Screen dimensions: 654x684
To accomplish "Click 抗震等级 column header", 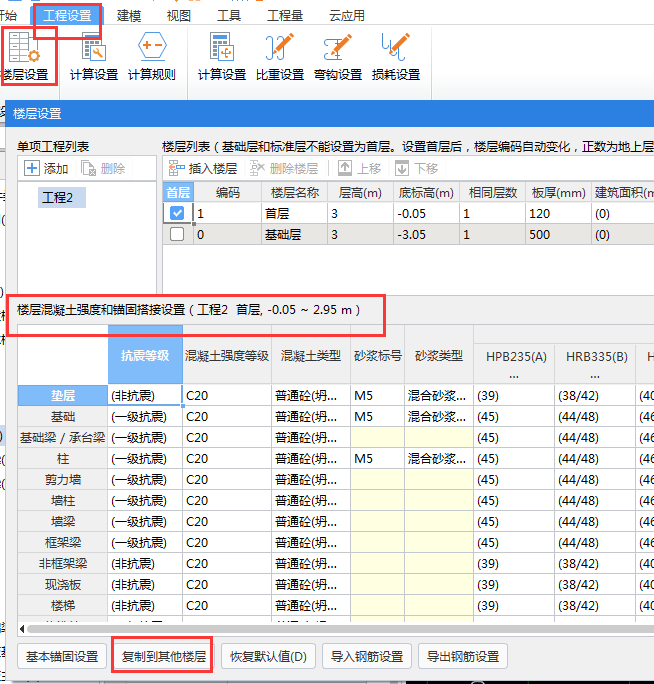I will (145, 355).
